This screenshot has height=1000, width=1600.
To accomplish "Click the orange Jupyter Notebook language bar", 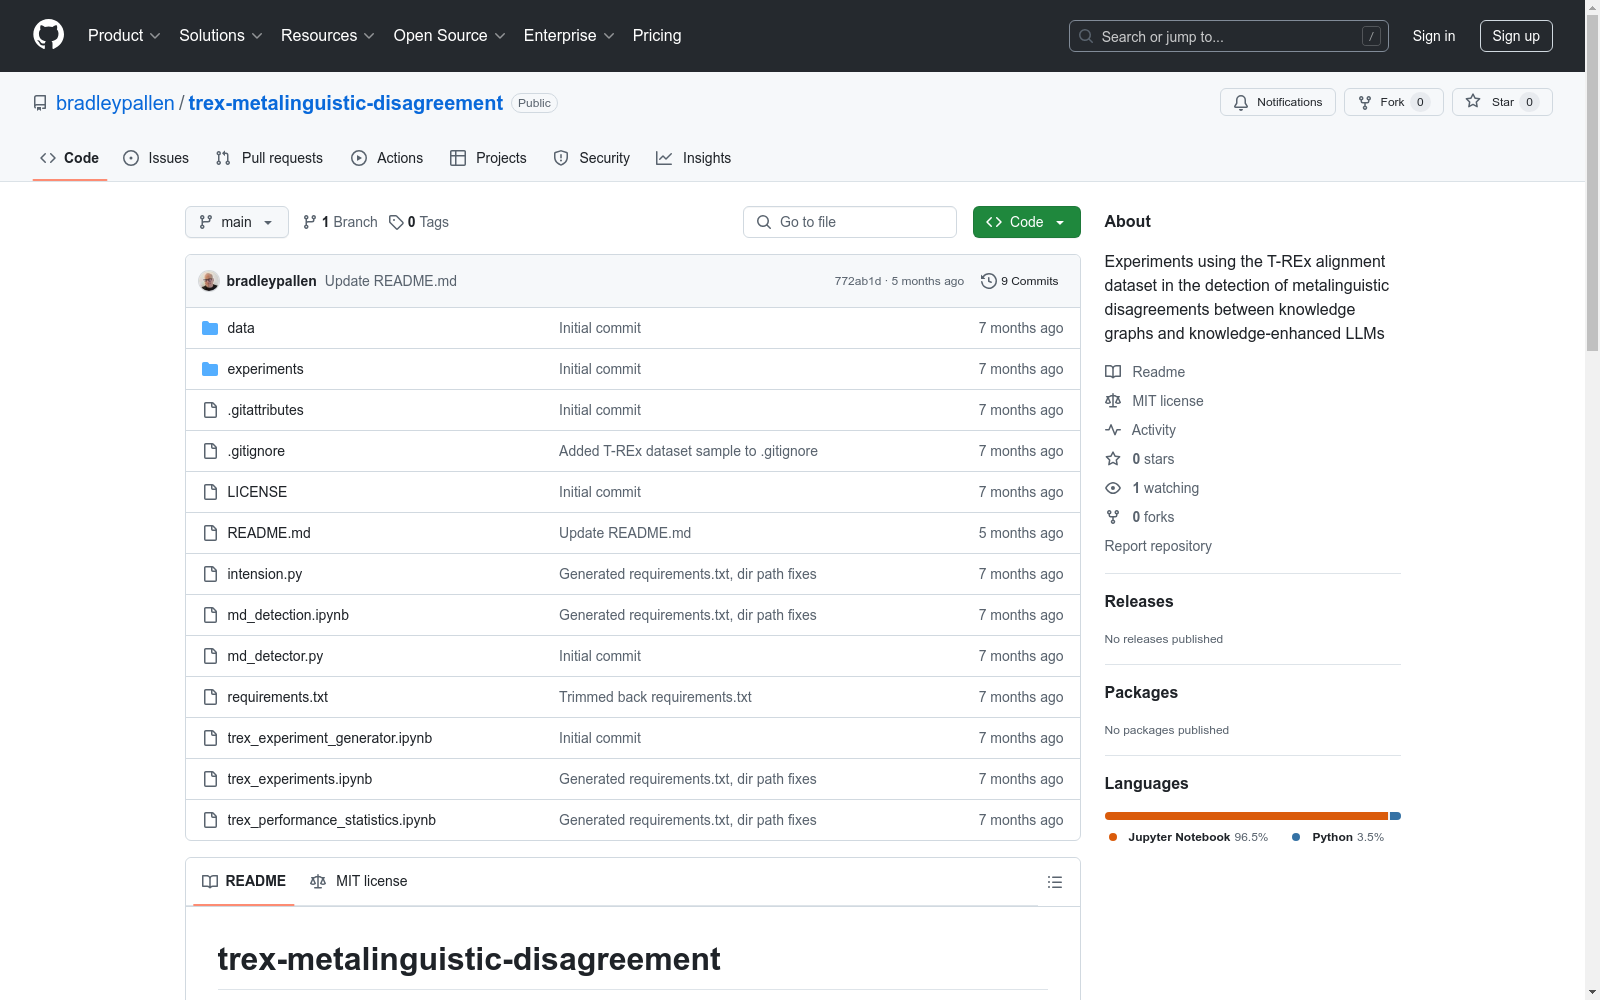I will [1247, 816].
